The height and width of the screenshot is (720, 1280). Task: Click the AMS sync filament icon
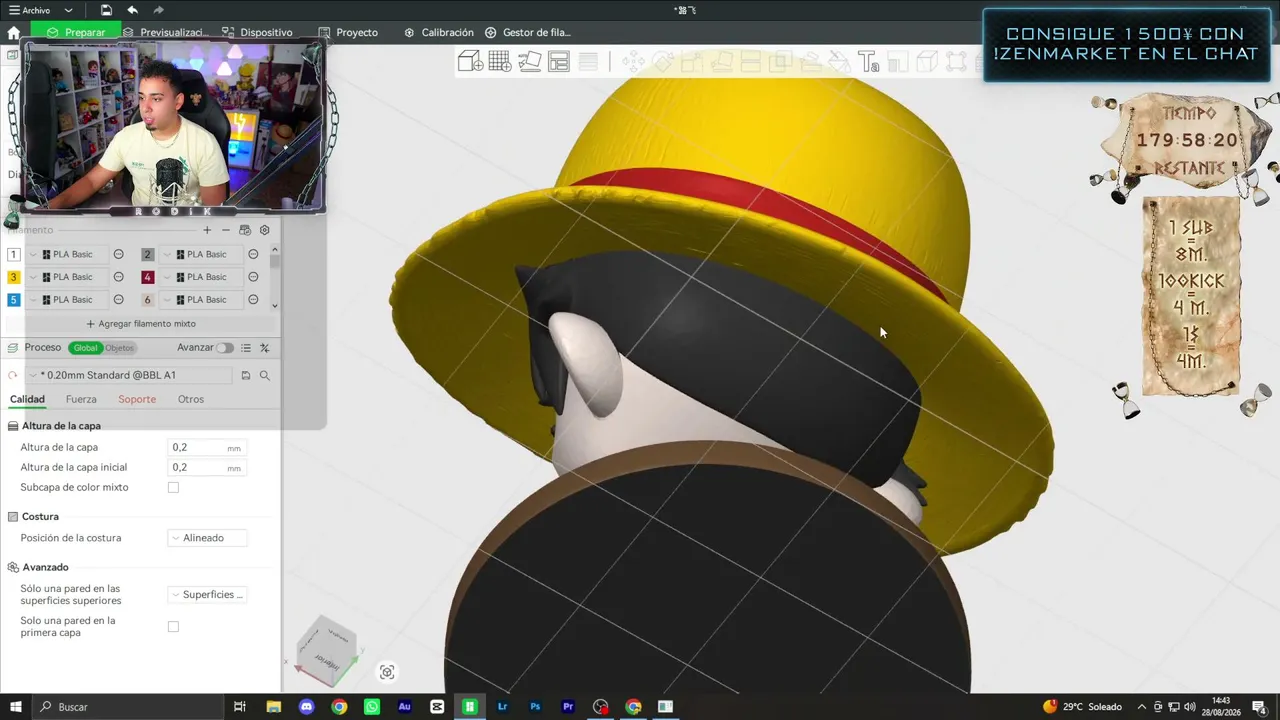[245, 230]
